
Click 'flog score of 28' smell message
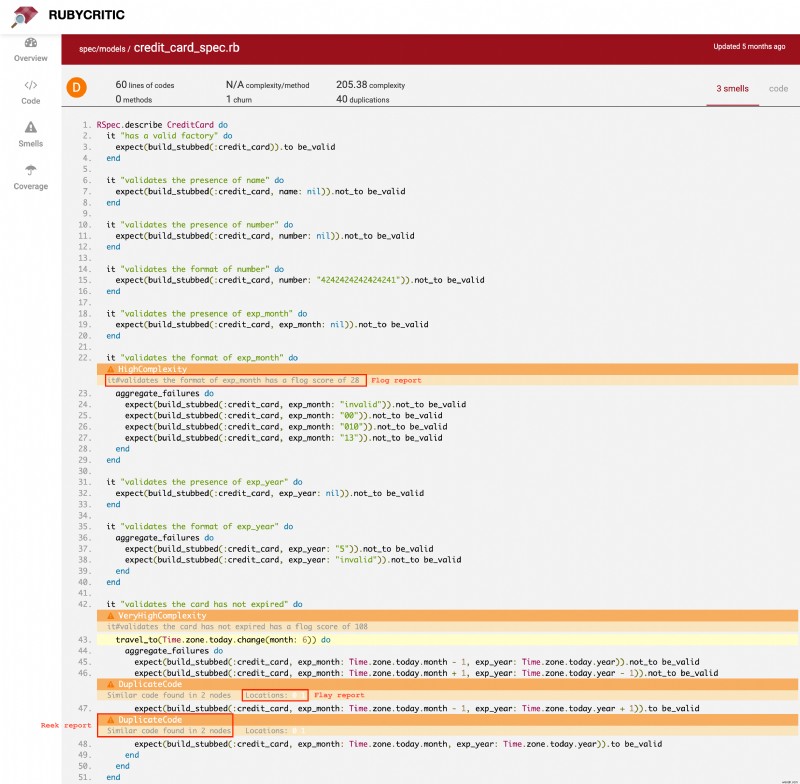tap(233, 380)
